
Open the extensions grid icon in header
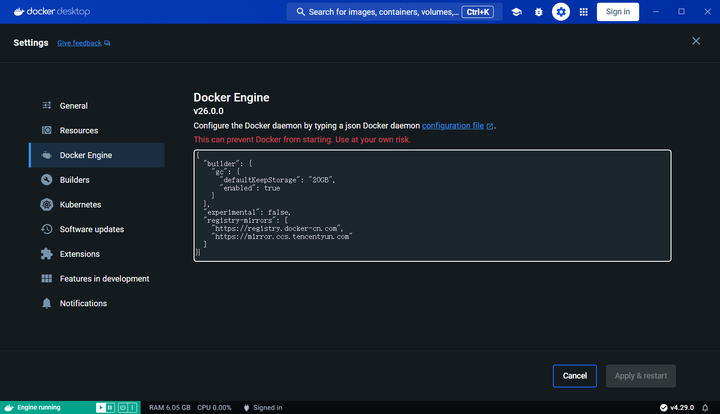[583, 12]
